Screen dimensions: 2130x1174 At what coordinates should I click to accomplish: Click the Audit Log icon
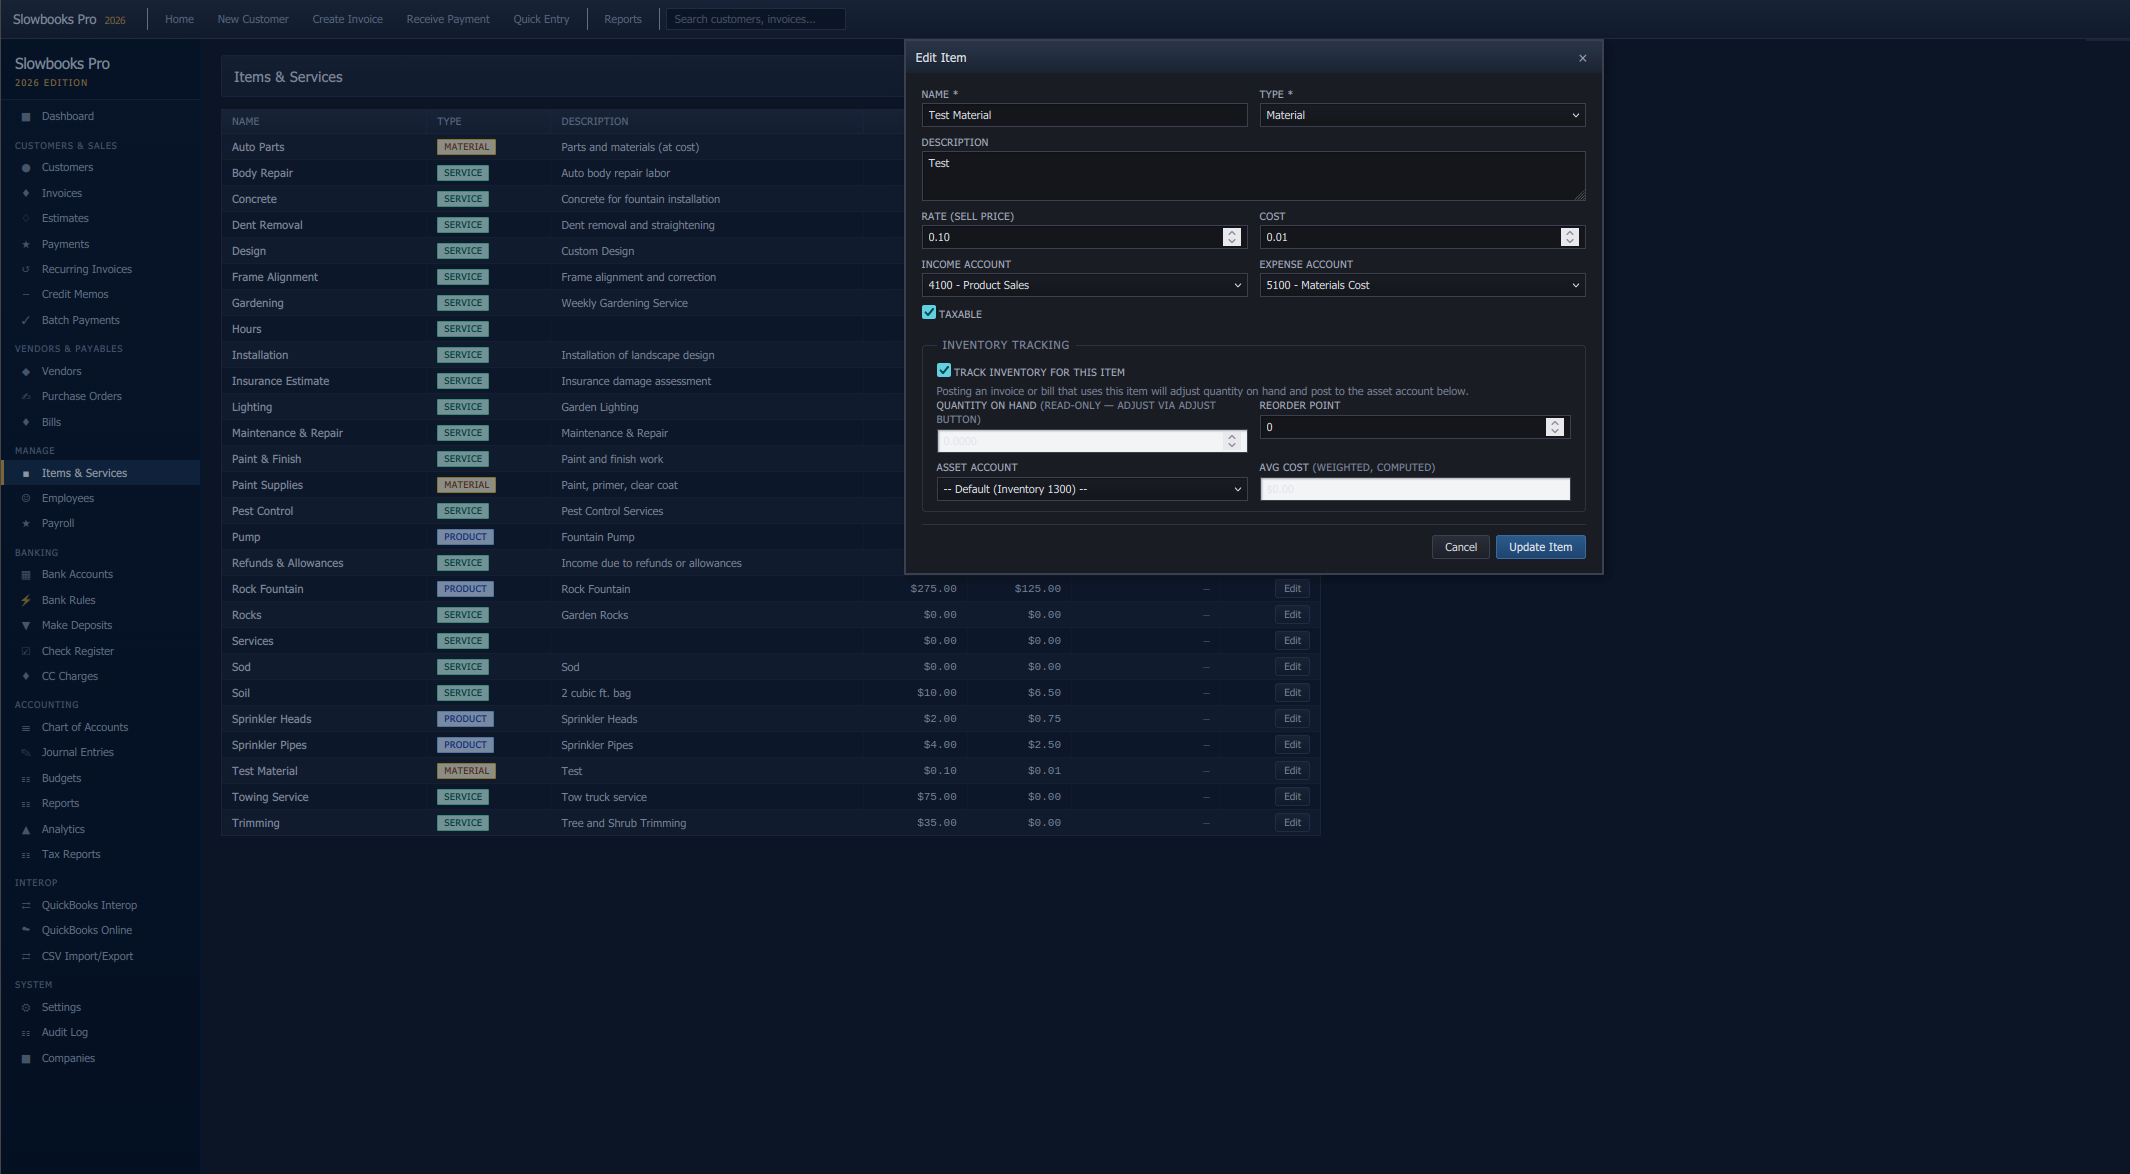pyautogui.click(x=26, y=1033)
